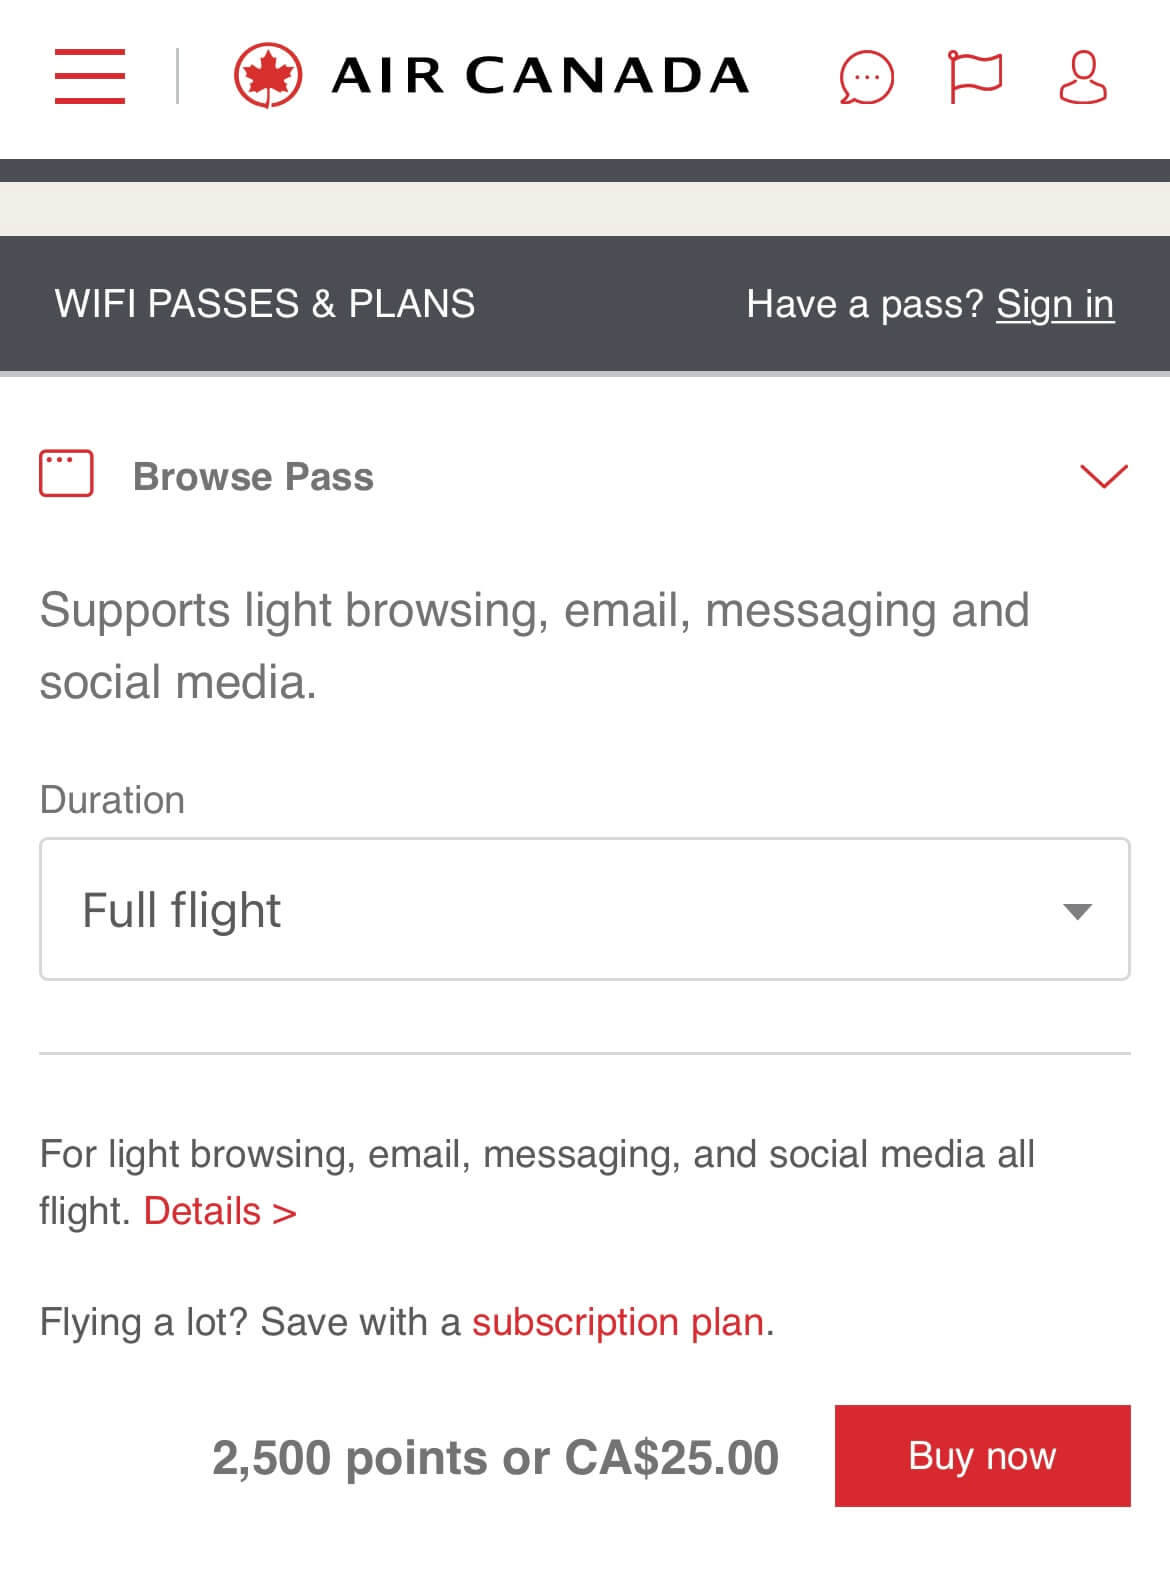Click the 2,500 points or CA$25.00 price
This screenshot has width=1170, height=1575.
click(495, 1458)
